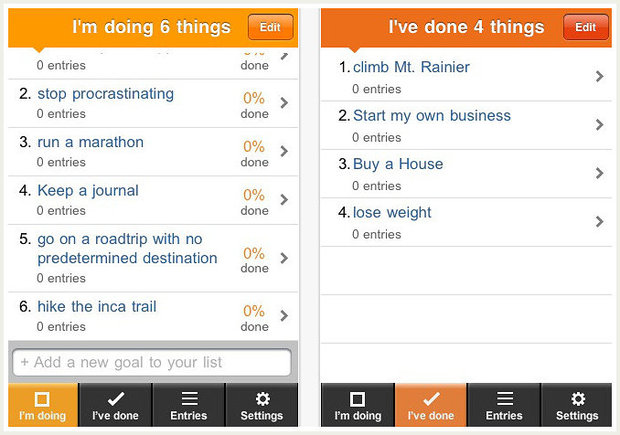Click the 0% done progress for roadtrip goal
This screenshot has width=620, height=435.
254,259
